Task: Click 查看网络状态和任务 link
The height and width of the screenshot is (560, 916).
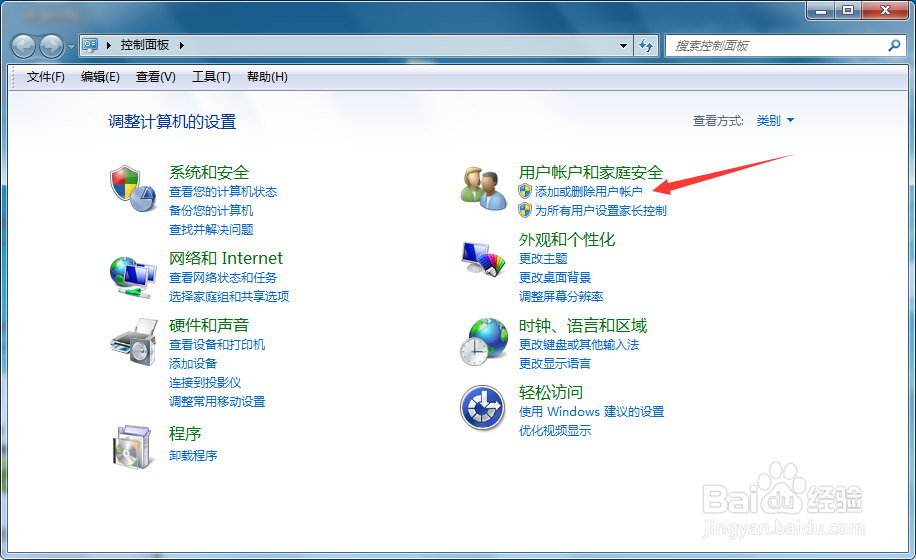Action: click(x=223, y=277)
